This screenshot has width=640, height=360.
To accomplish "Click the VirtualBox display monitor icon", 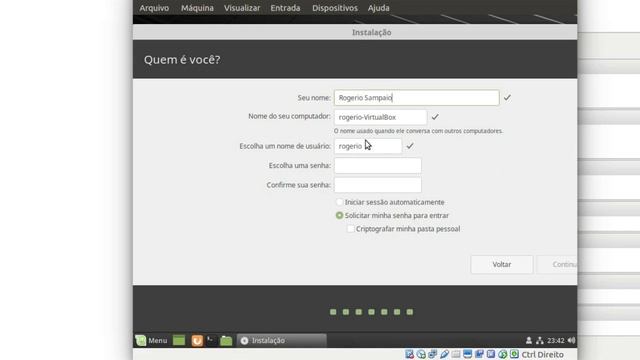I will tap(468, 354).
